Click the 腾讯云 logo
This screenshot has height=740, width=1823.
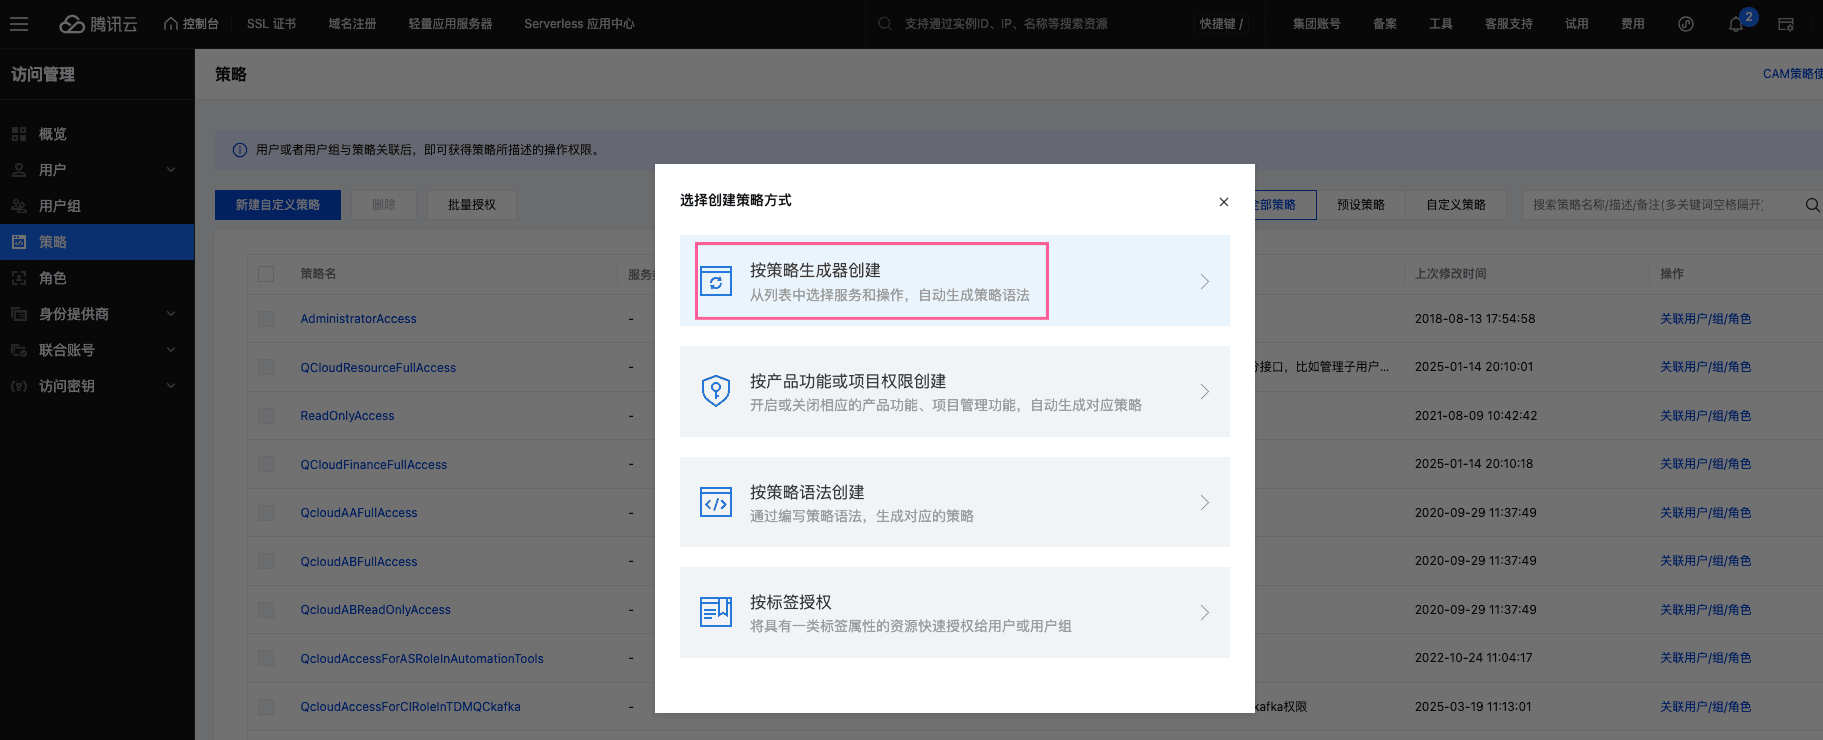(98, 24)
